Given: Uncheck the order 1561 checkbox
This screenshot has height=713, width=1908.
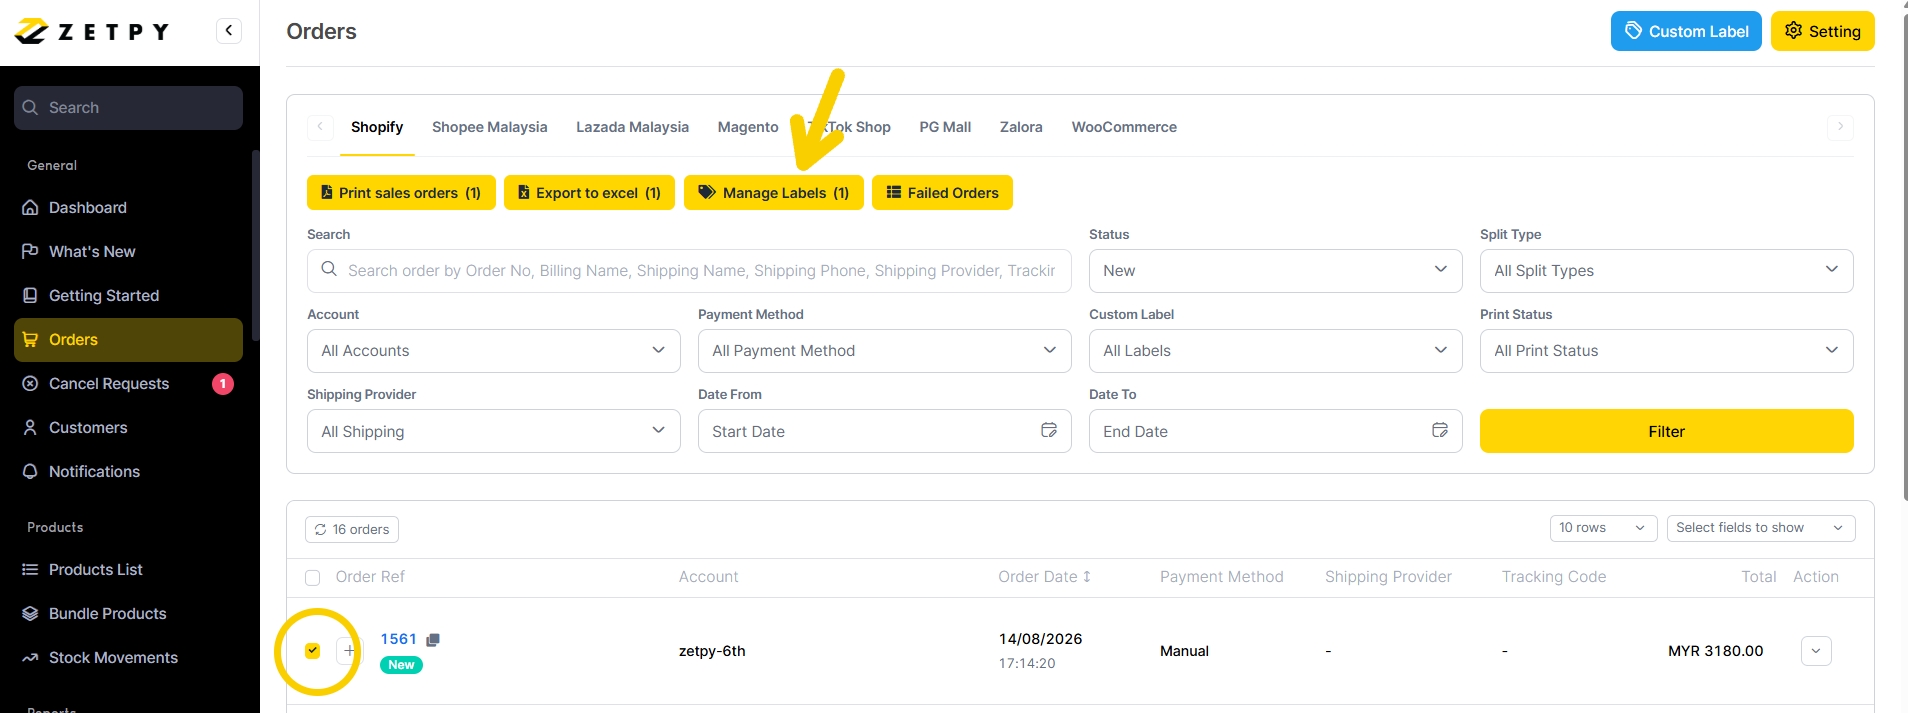Looking at the screenshot, I should [x=312, y=651].
